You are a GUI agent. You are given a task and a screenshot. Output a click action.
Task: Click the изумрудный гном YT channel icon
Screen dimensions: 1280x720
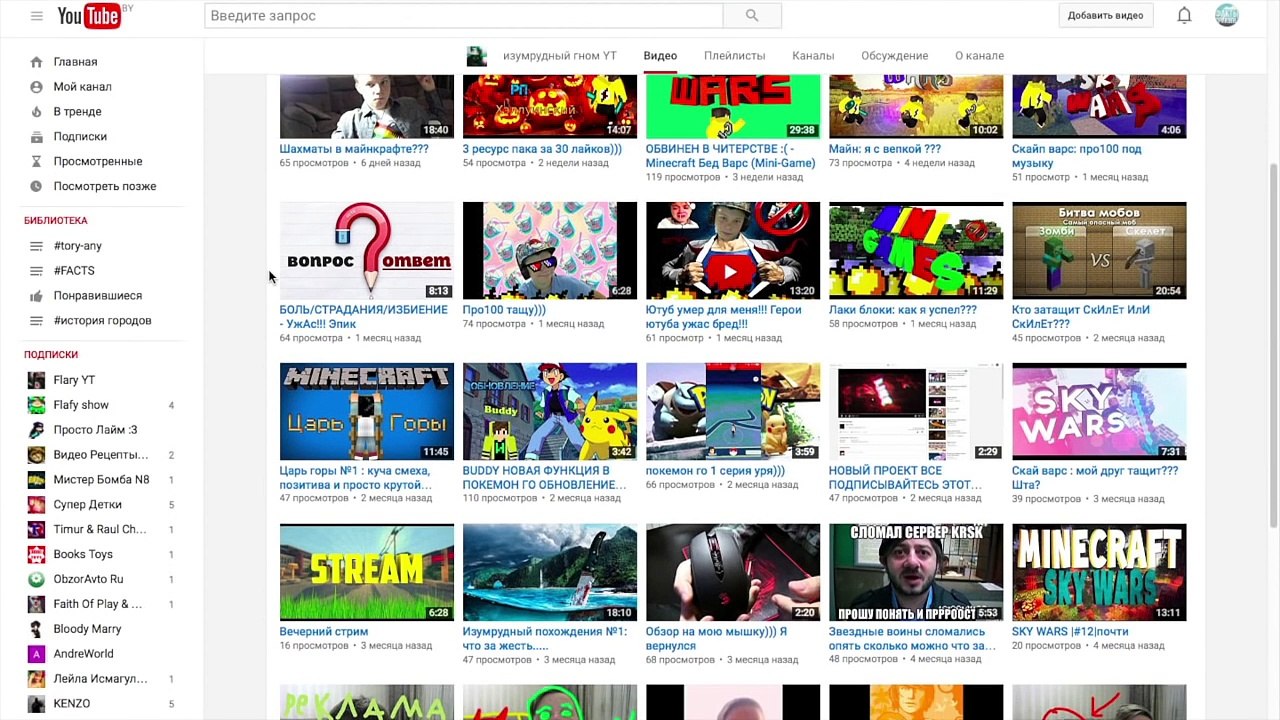click(x=476, y=56)
